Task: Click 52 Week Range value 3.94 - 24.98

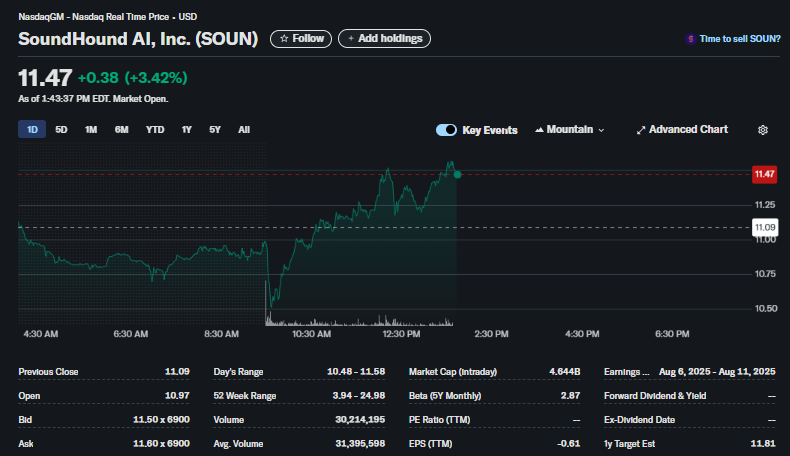Action: [x=359, y=396]
